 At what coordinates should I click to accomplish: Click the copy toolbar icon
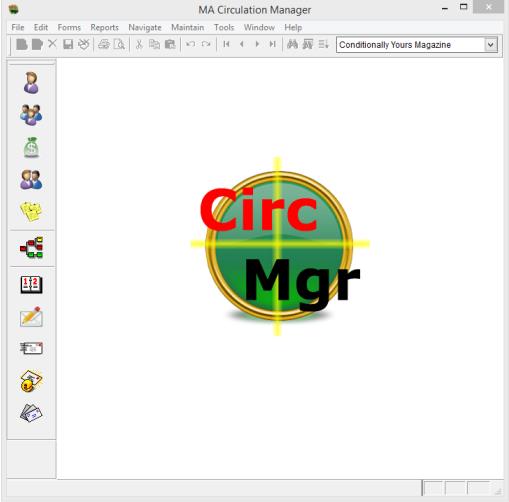coord(154,44)
